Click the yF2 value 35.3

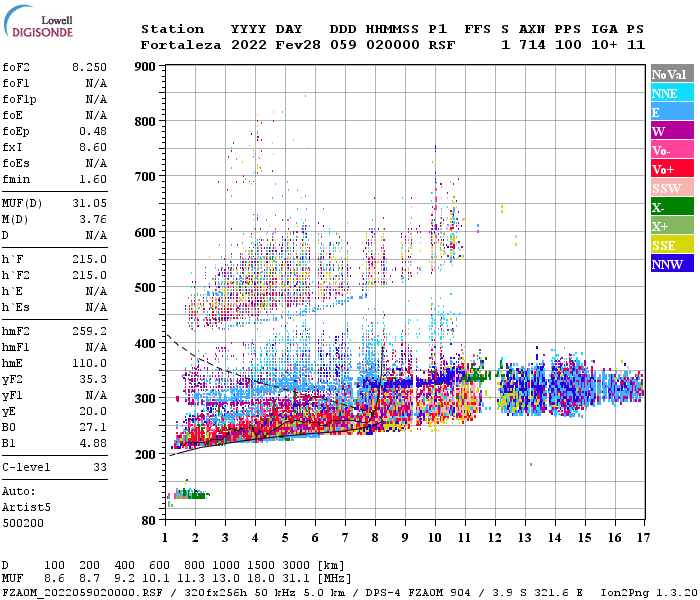[x=93, y=379]
